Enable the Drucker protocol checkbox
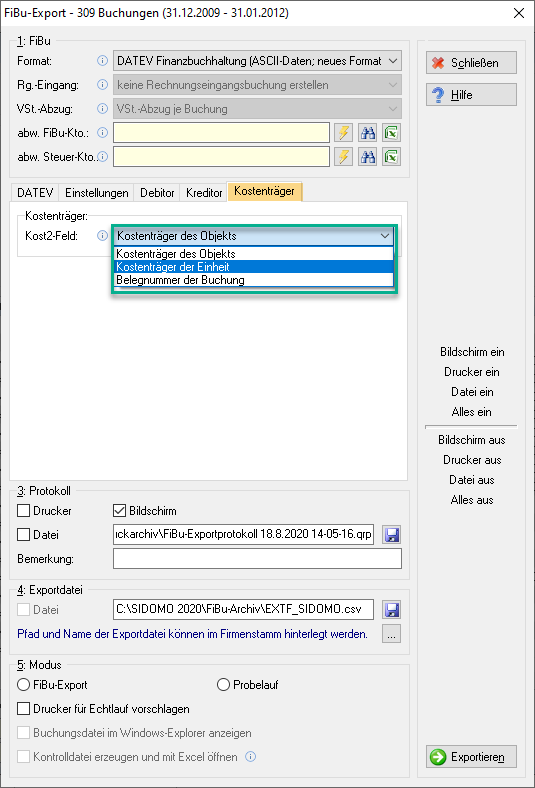The height and width of the screenshot is (788, 535). pyautogui.click(x=24, y=511)
